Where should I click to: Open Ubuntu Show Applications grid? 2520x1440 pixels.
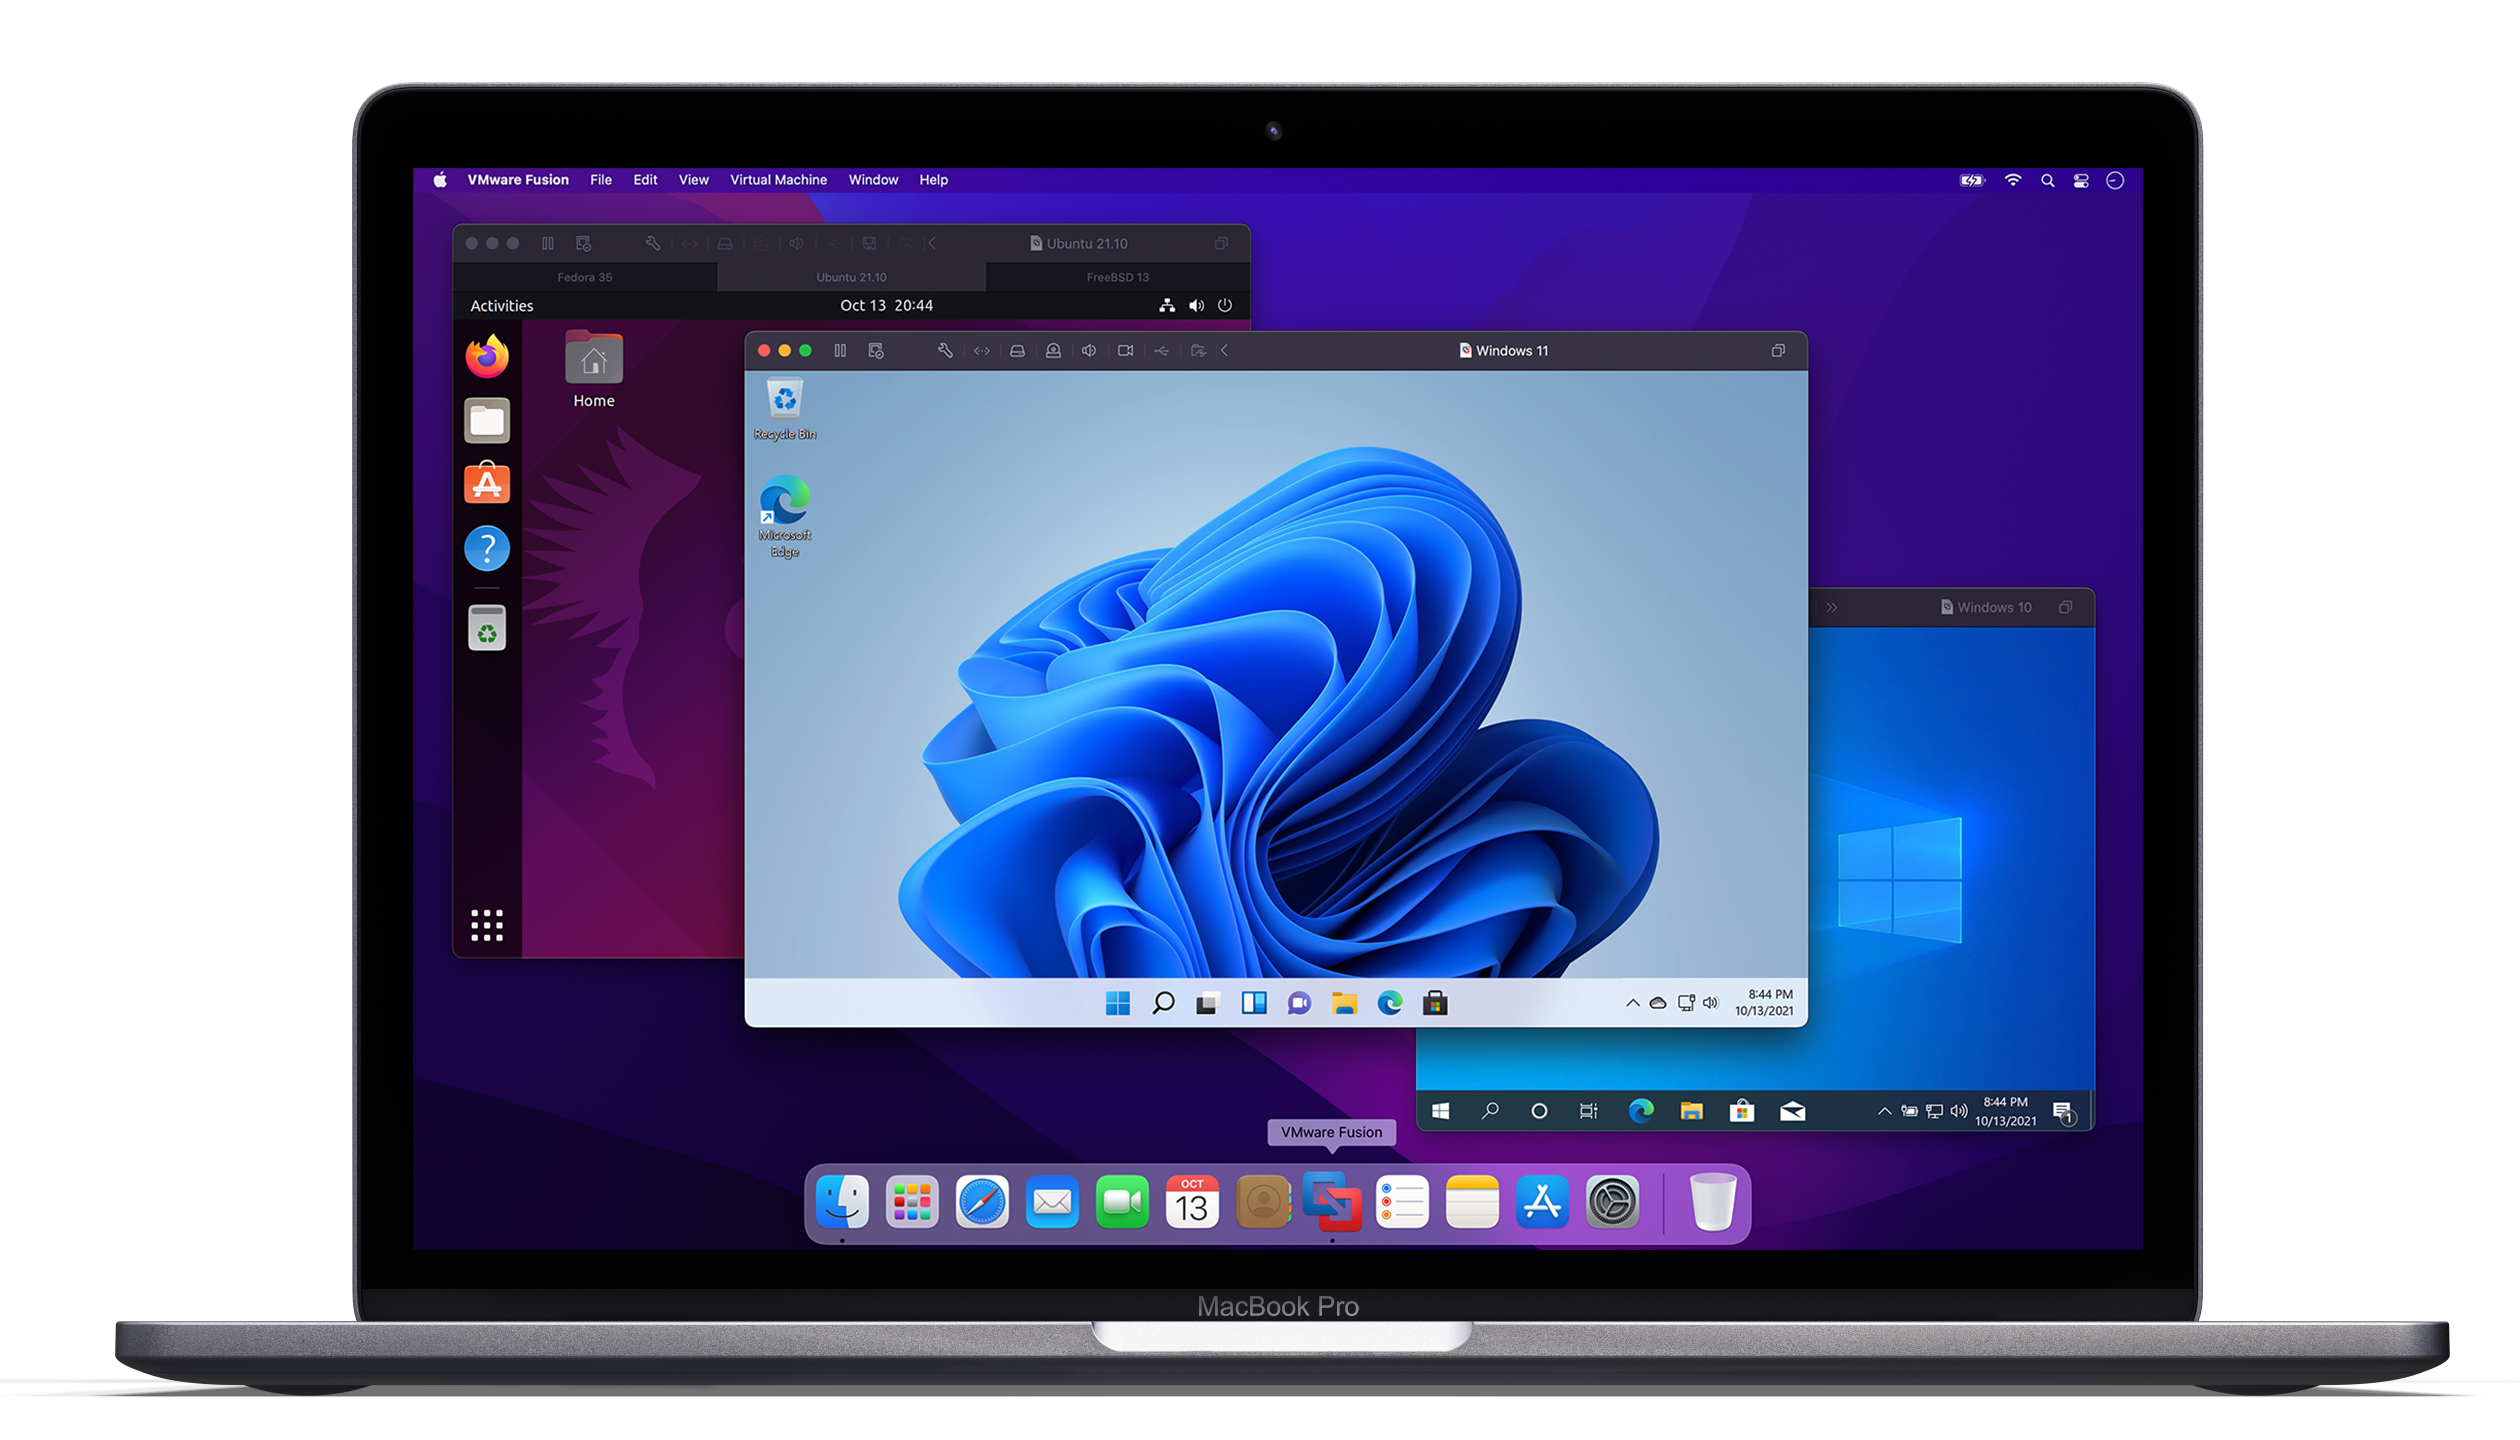487,925
